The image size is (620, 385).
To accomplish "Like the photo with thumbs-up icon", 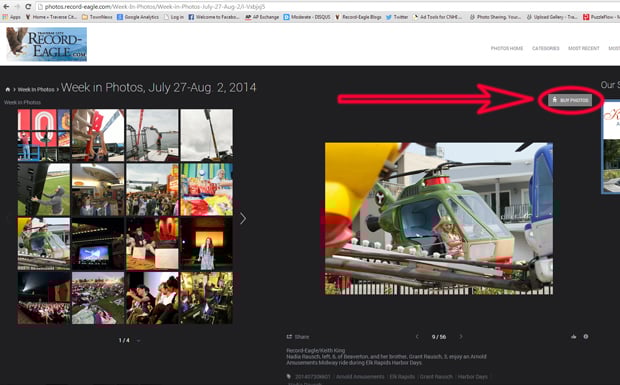I will pos(573,337).
